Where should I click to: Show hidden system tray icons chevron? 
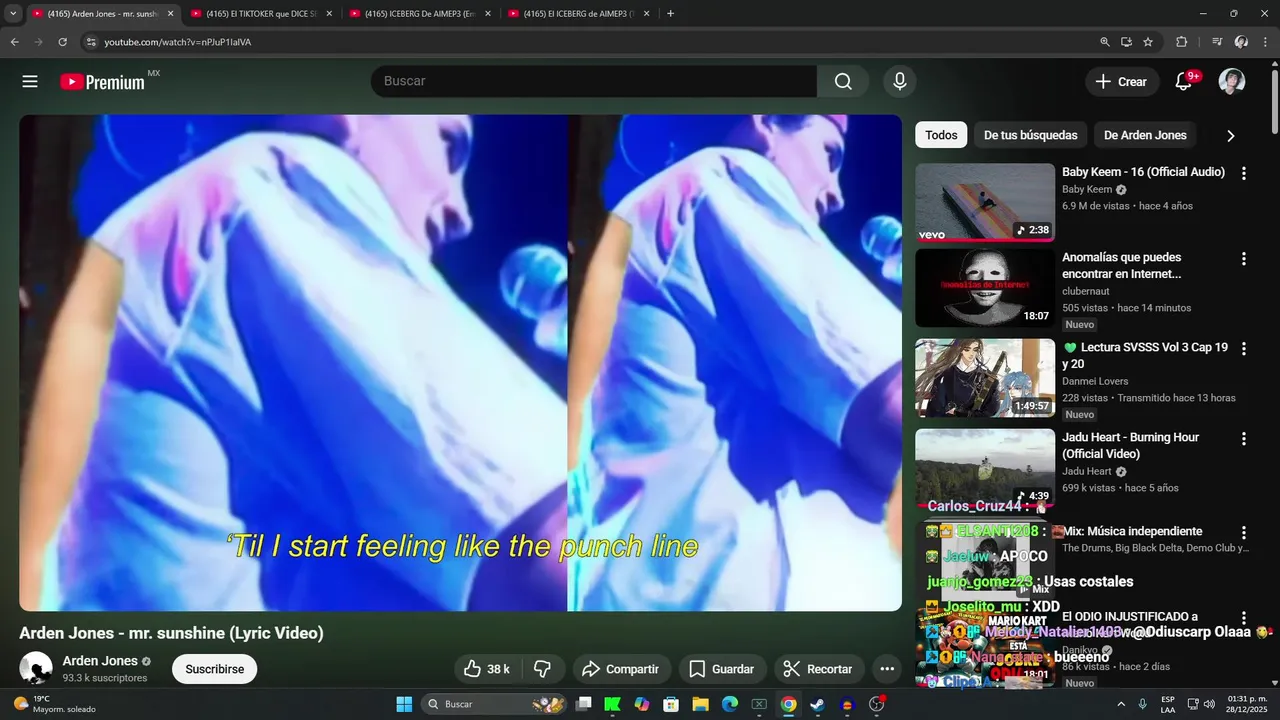pyautogui.click(x=1120, y=704)
